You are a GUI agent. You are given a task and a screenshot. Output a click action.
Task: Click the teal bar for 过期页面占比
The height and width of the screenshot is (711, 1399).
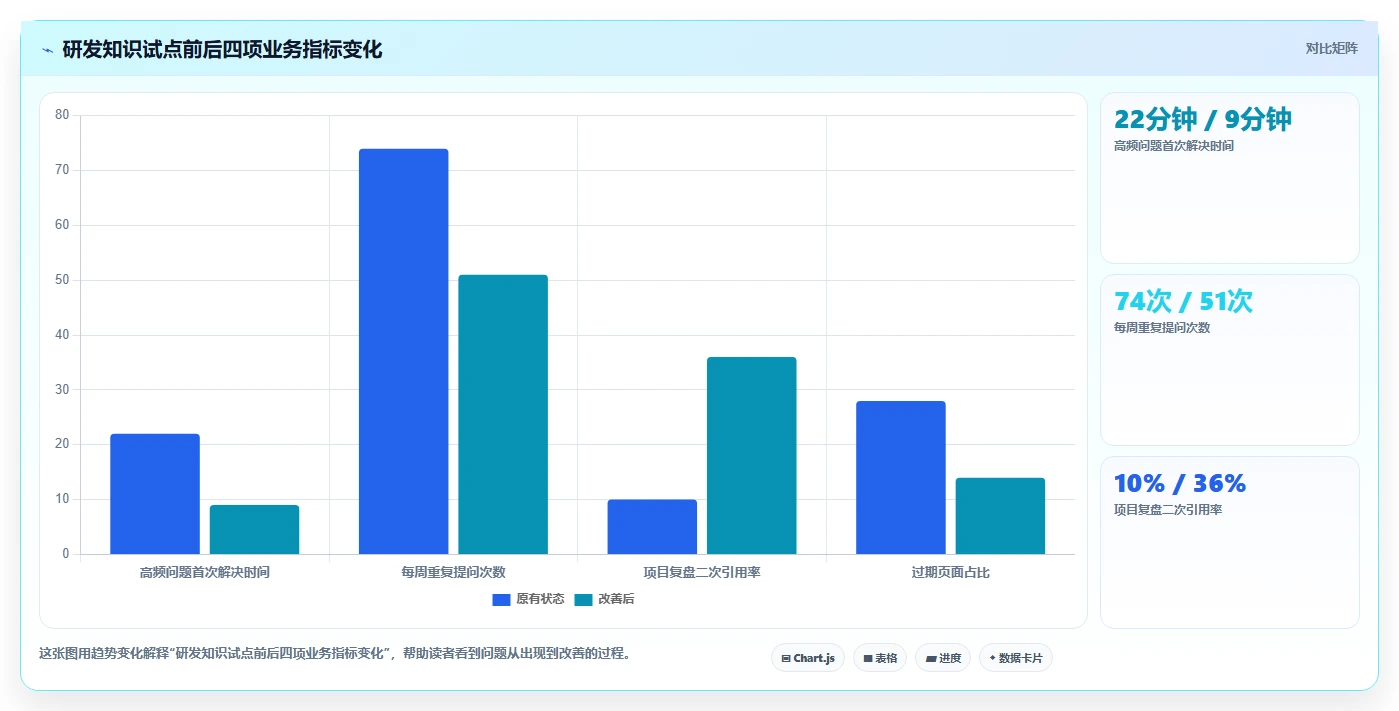tap(1000, 516)
